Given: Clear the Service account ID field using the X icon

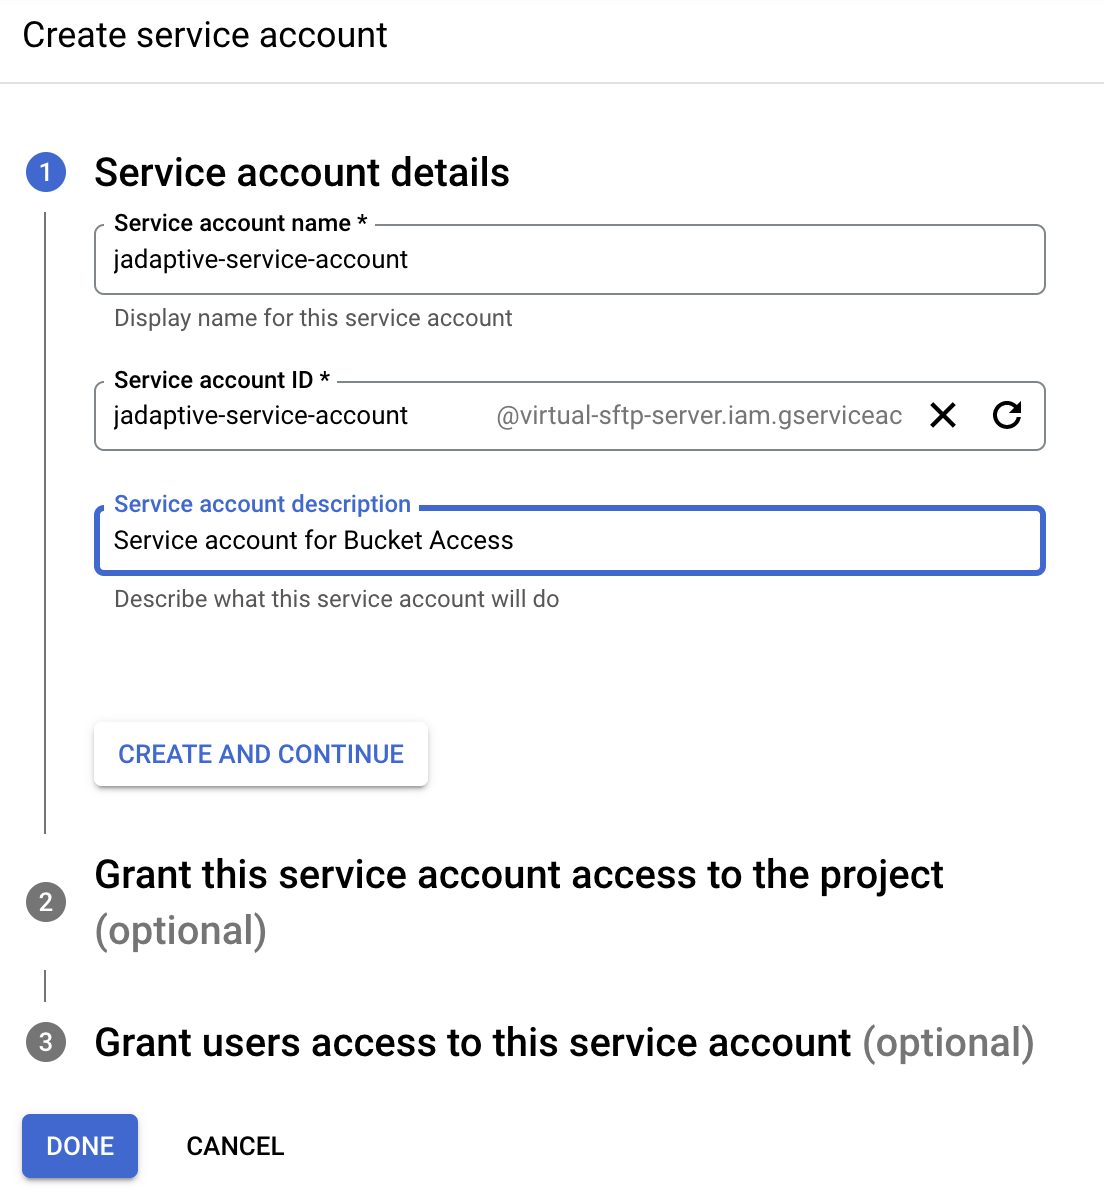Looking at the screenshot, I should (x=943, y=415).
